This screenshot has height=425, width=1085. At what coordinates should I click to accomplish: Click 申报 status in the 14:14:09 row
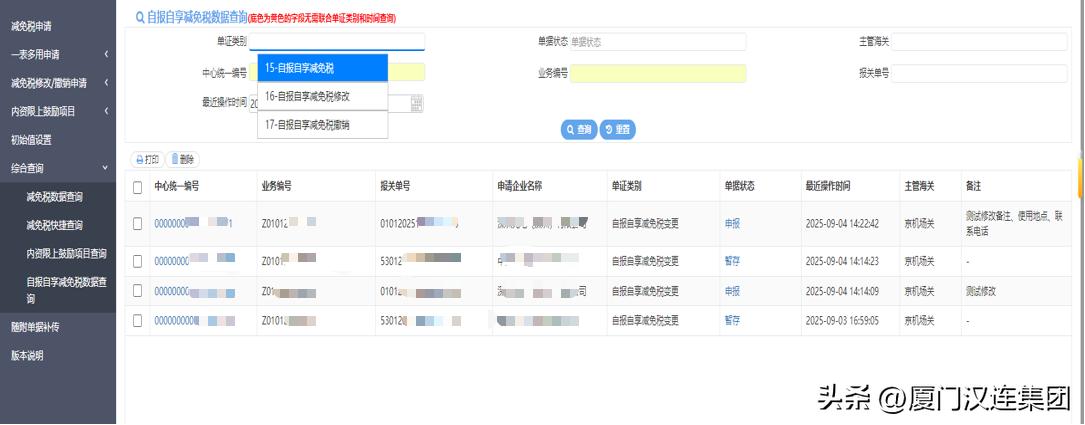pyautogui.click(x=732, y=291)
